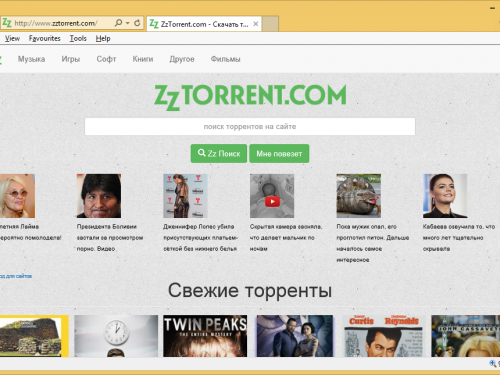Open headline Скрытая камера засняла
The height and width of the screenshot is (375, 500).
coord(286,238)
